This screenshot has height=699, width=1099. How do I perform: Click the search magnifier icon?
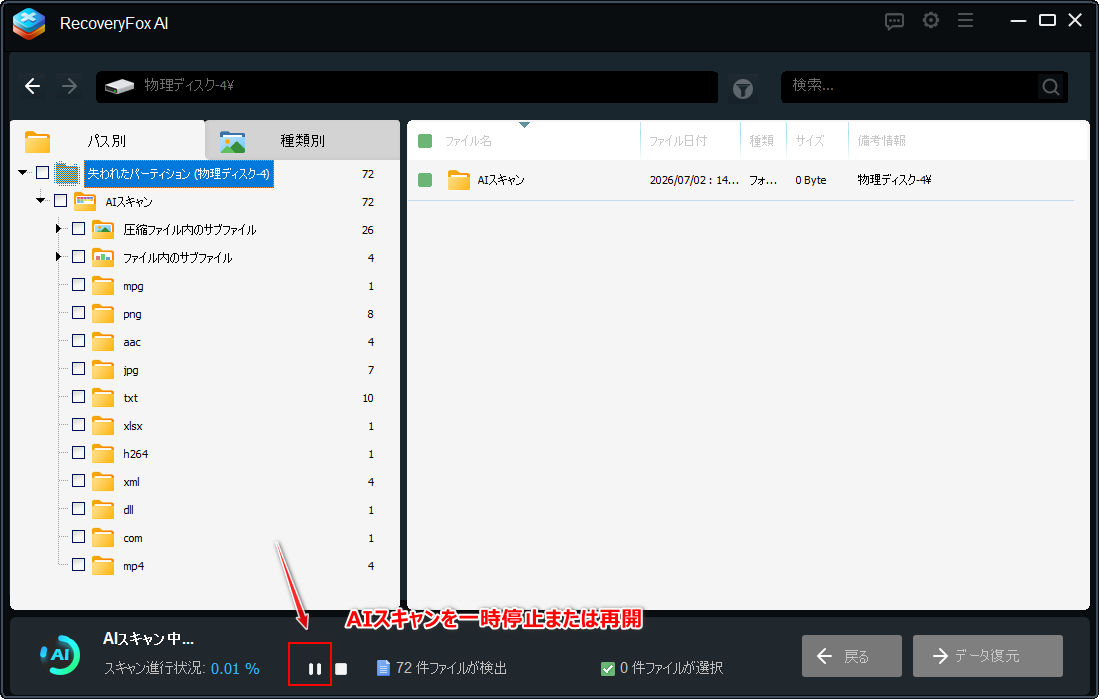(1051, 87)
